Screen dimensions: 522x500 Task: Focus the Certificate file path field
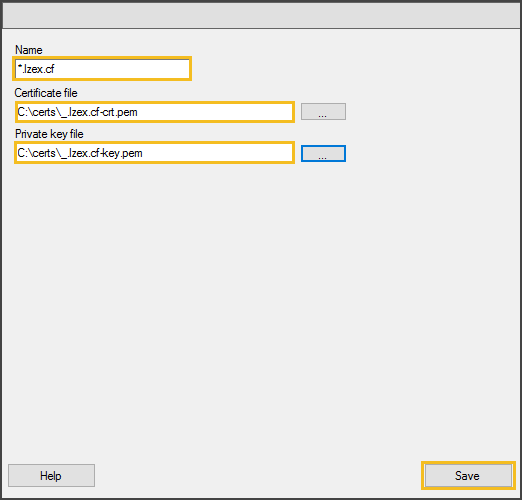tap(155, 112)
